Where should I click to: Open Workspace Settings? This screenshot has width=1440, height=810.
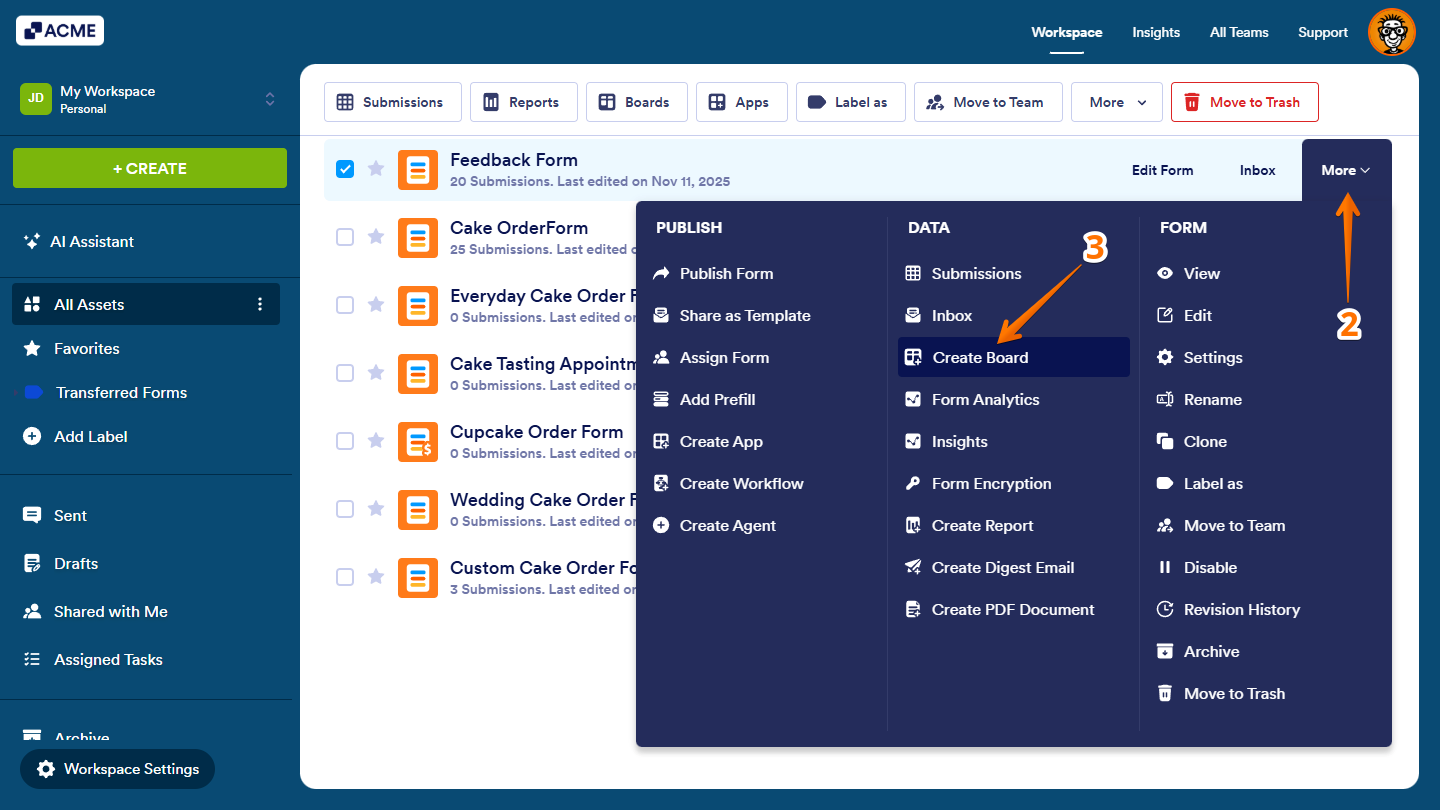click(x=117, y=769)
